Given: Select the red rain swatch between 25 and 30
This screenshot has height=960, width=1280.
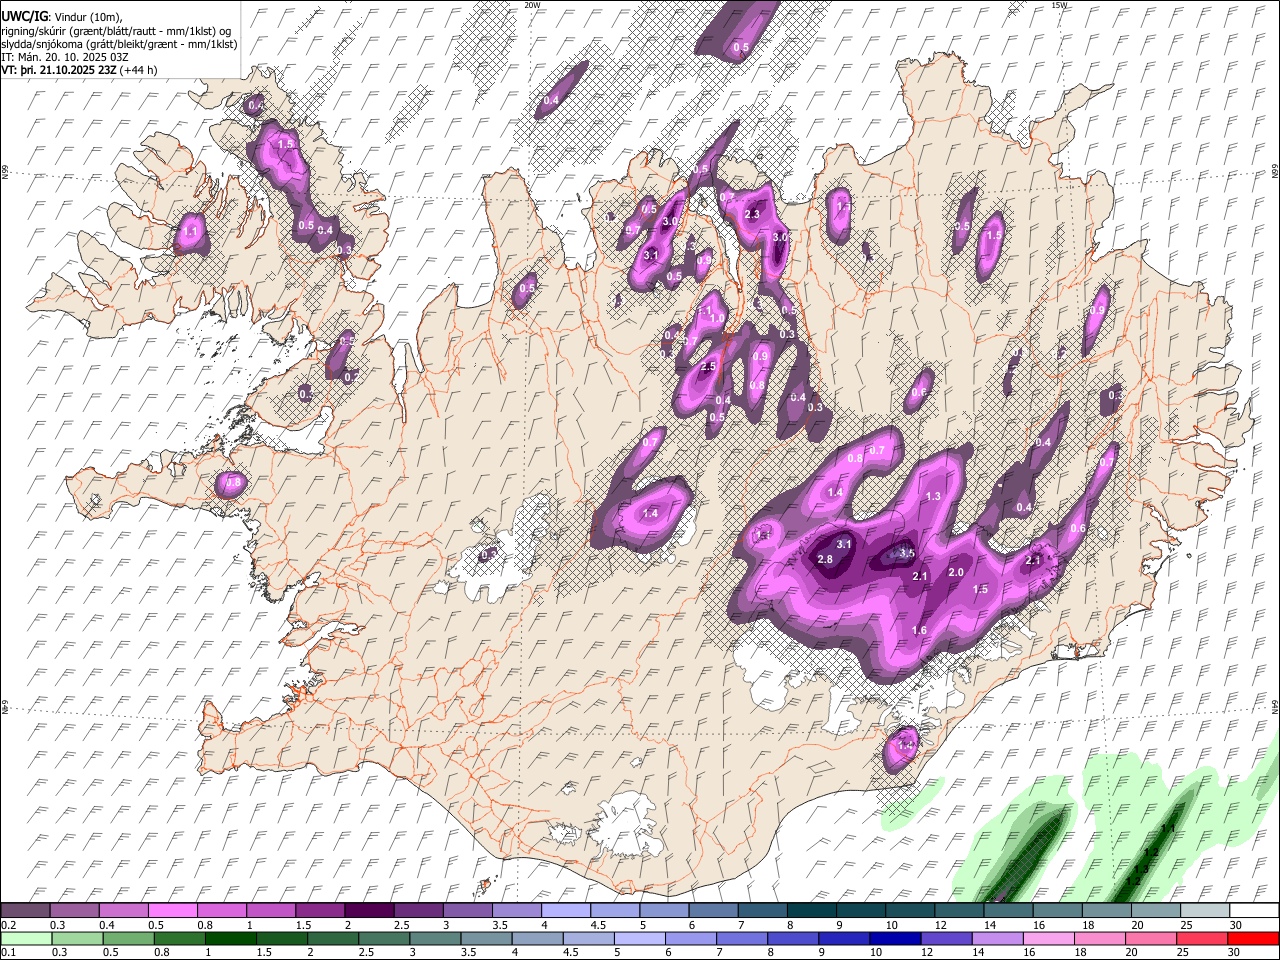Looking at the screenshot, I should click(x=1204, y=938).
